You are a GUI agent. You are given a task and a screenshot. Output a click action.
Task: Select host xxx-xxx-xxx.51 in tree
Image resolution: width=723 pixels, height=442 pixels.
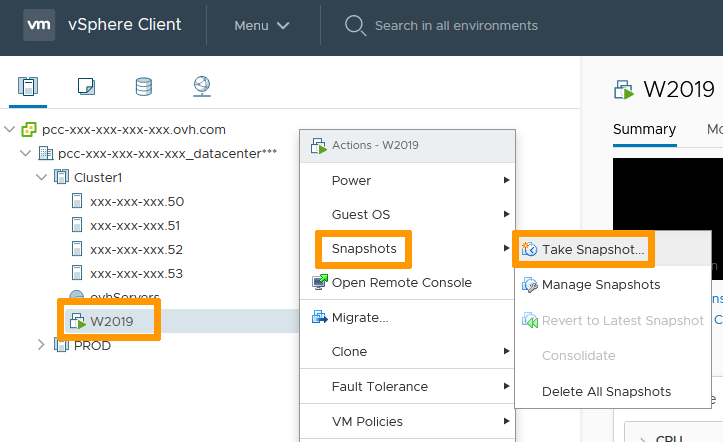pyautogui.click(x=136, y=225)
